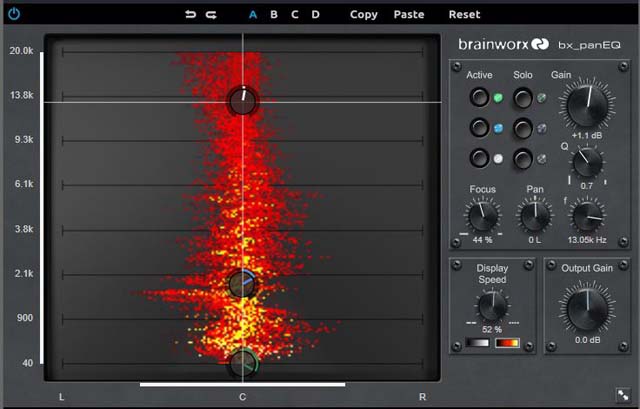640x409 pixels.
Task: Solo the third band
Action: click(x=522, y=158)
